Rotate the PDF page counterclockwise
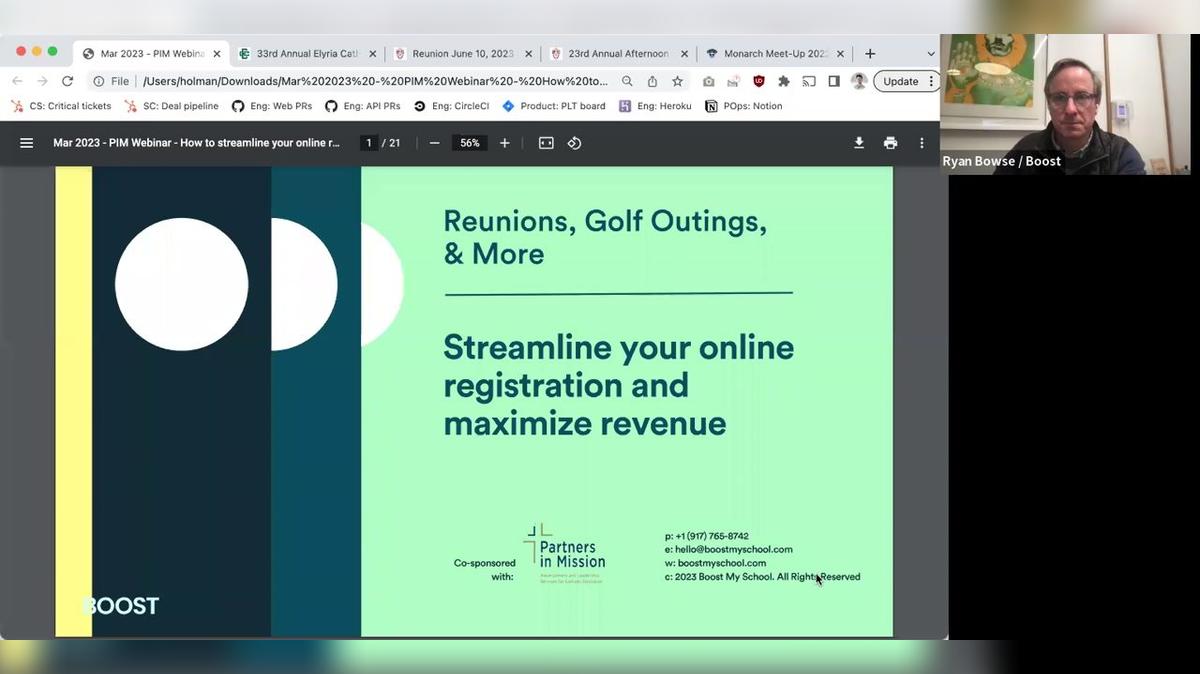The image size is (1200, 674). (573, 143)
